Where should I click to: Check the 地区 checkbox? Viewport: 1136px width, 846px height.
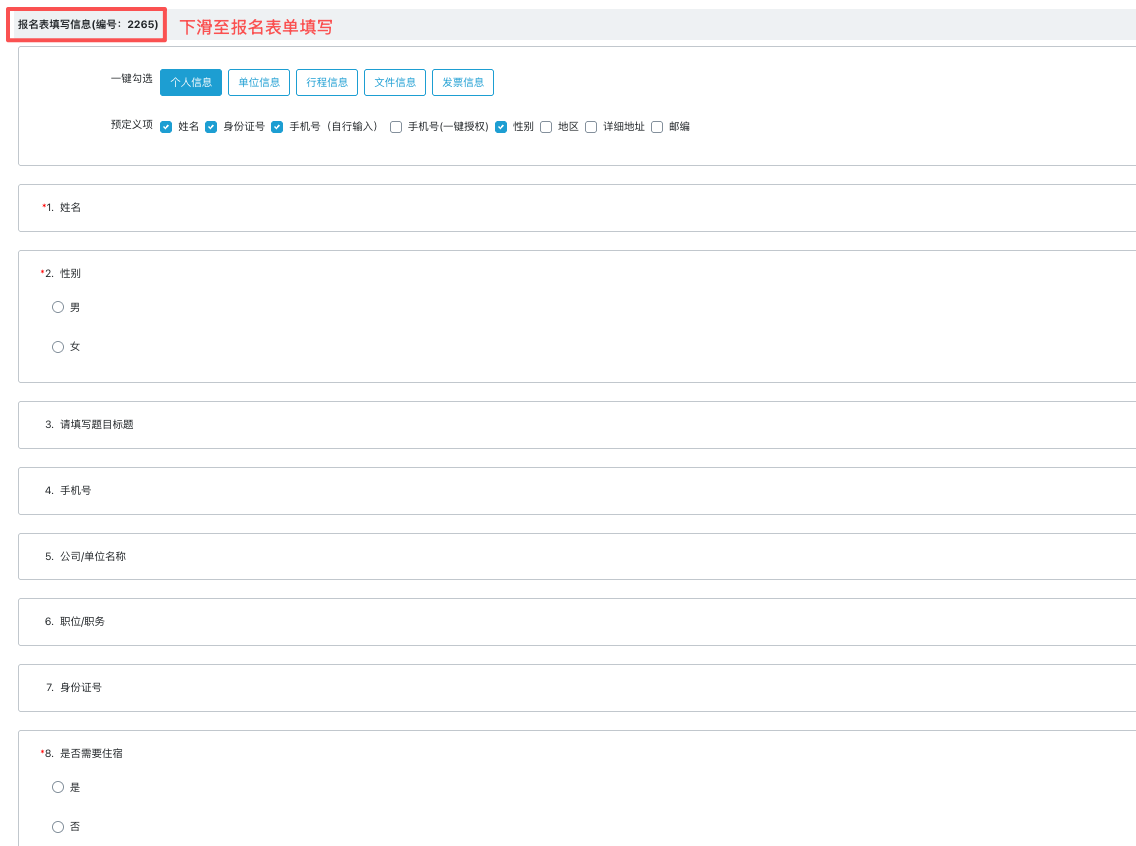coord(546,127)
